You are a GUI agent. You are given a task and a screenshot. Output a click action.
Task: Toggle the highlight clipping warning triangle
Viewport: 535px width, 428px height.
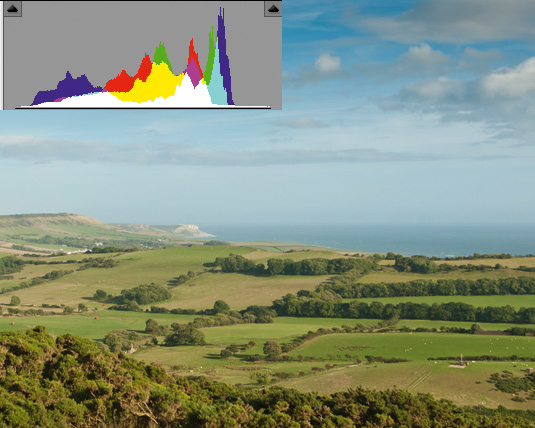pos(273,9)
